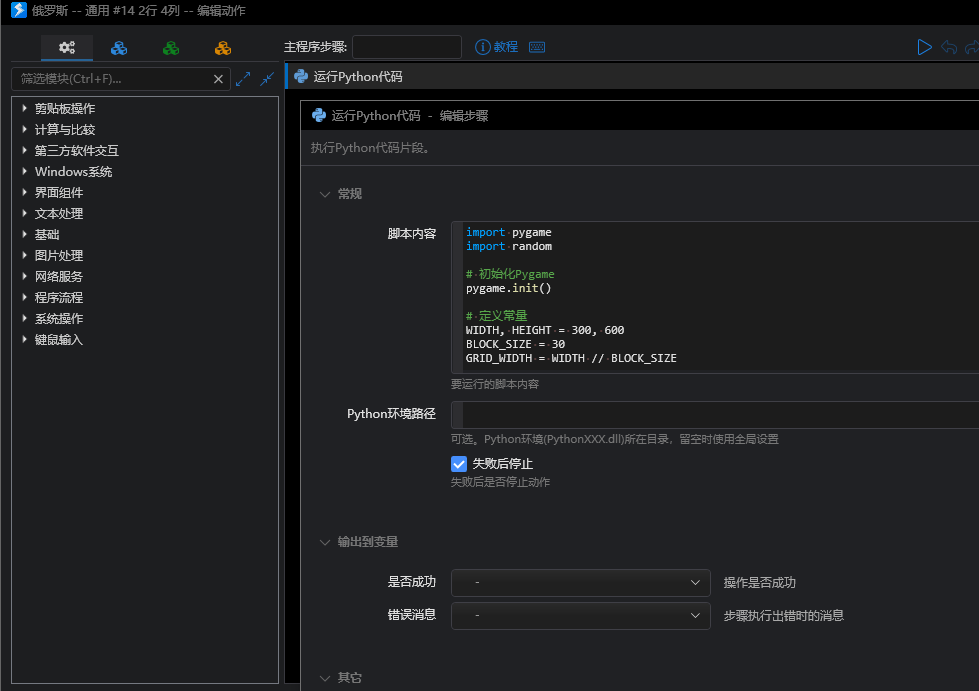979x691 pixels.
Task: Switch to the blue cubes module tab
Action: click(x=119, y=47)
